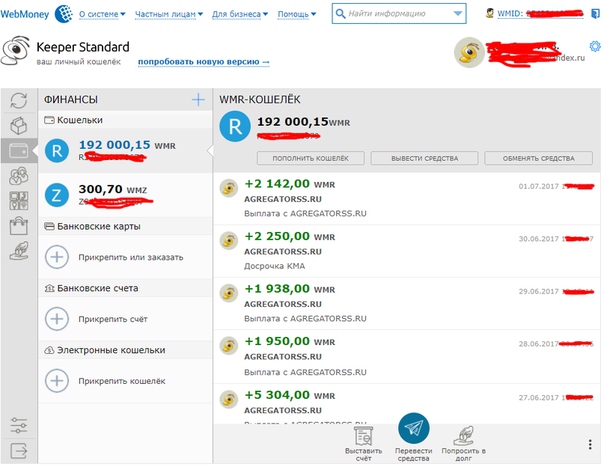Click the Досрочка КМА transaction note

click(274, 266)
